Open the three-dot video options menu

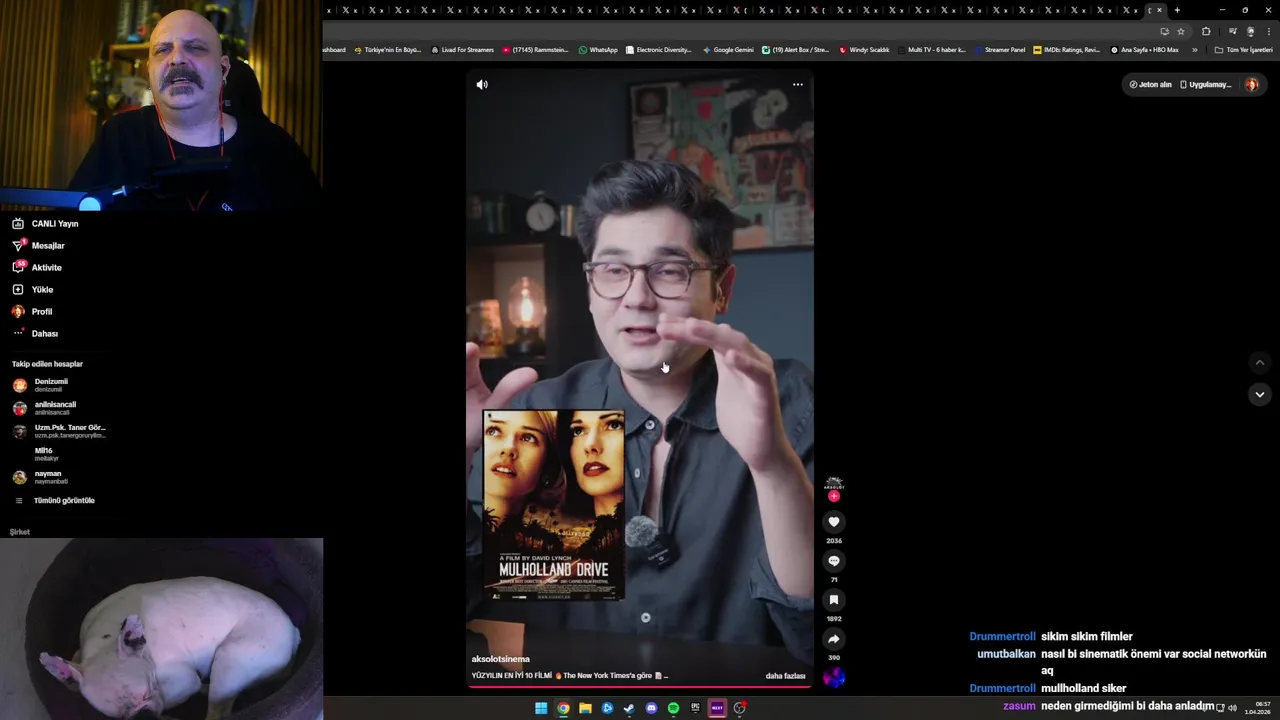click(x=798, y=84)
